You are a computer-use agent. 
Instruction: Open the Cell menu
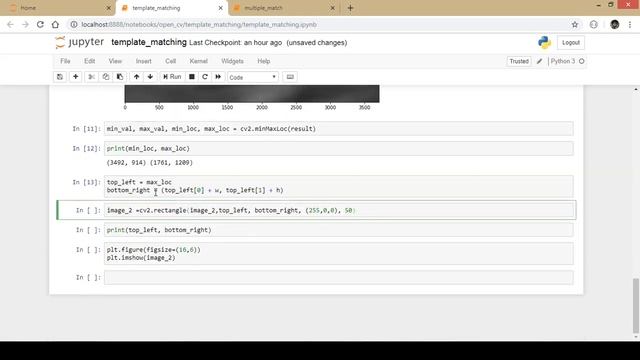(171, 61)
